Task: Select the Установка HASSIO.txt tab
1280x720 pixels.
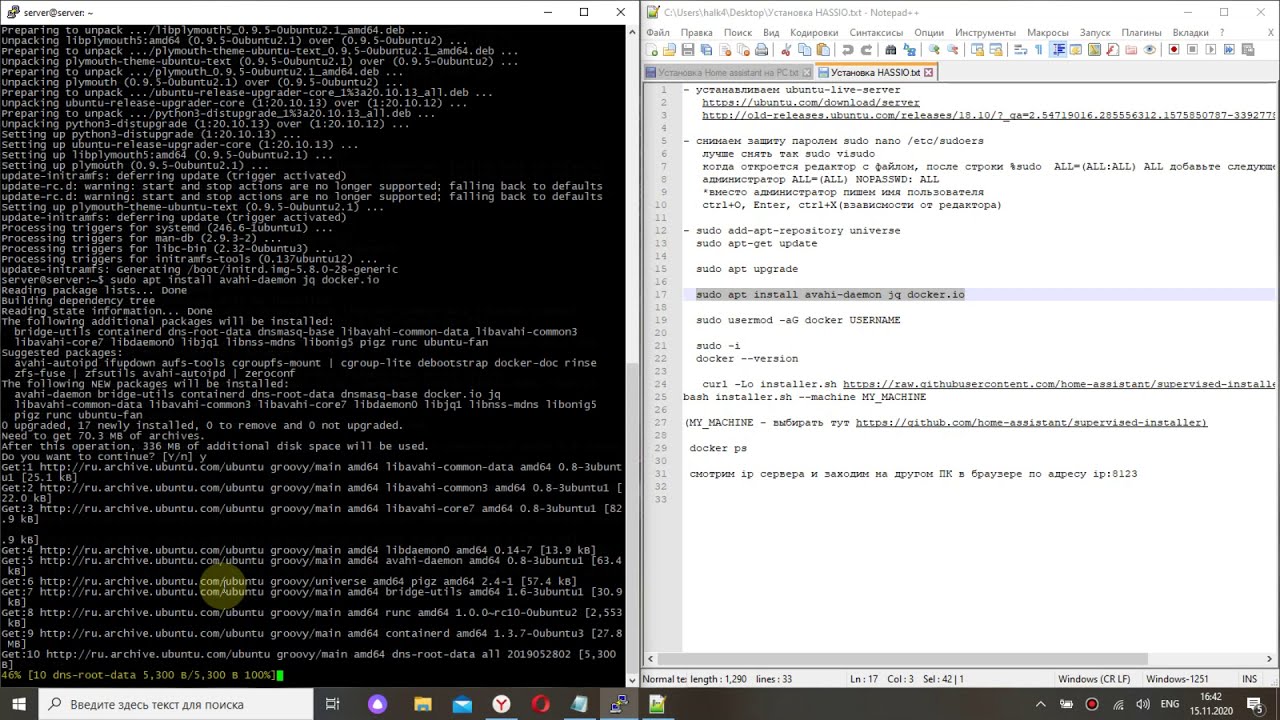Action: point(875,72)
